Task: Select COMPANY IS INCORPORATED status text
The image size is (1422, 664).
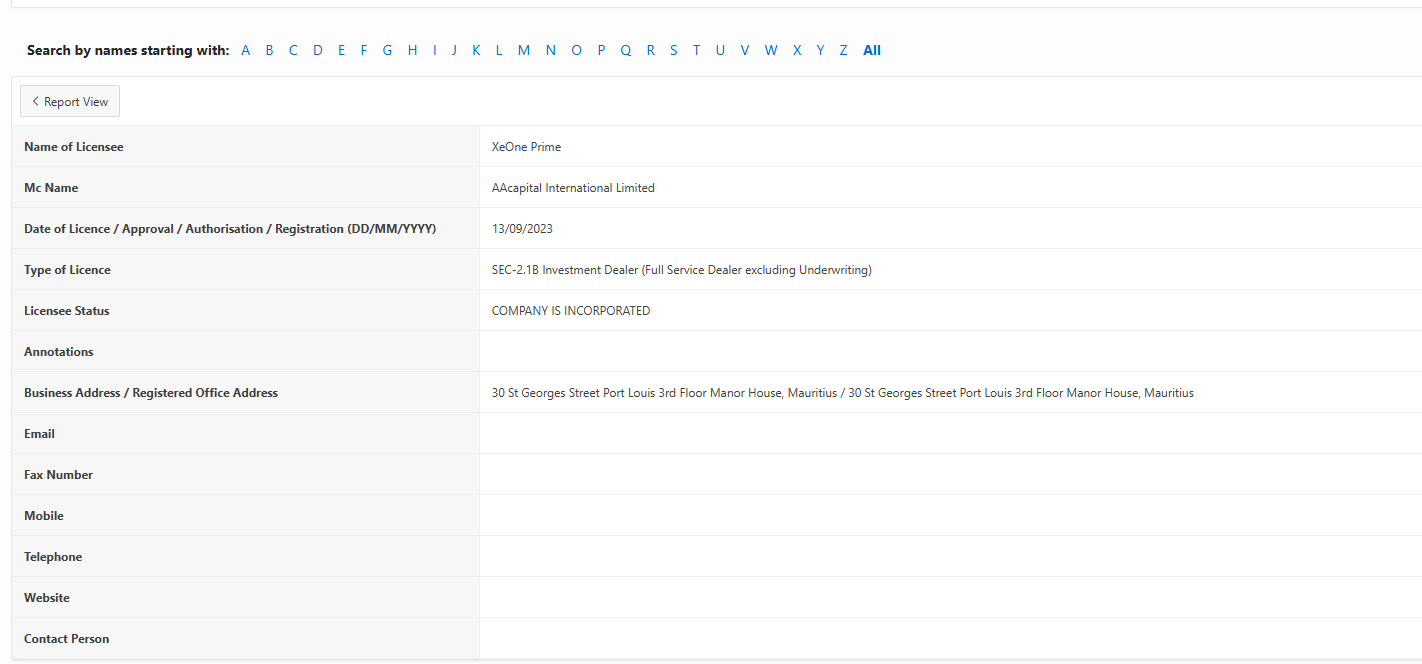Action: [x=571, y=311]
